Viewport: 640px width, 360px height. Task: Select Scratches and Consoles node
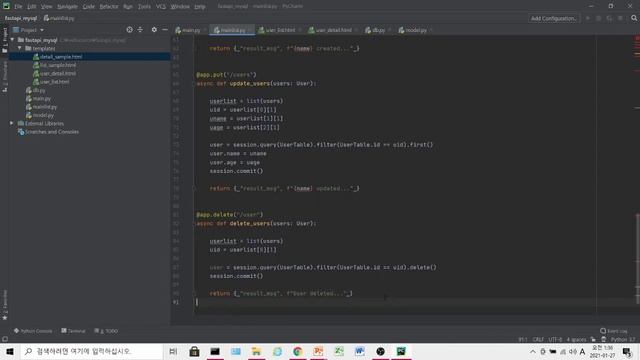pos(51,132)
